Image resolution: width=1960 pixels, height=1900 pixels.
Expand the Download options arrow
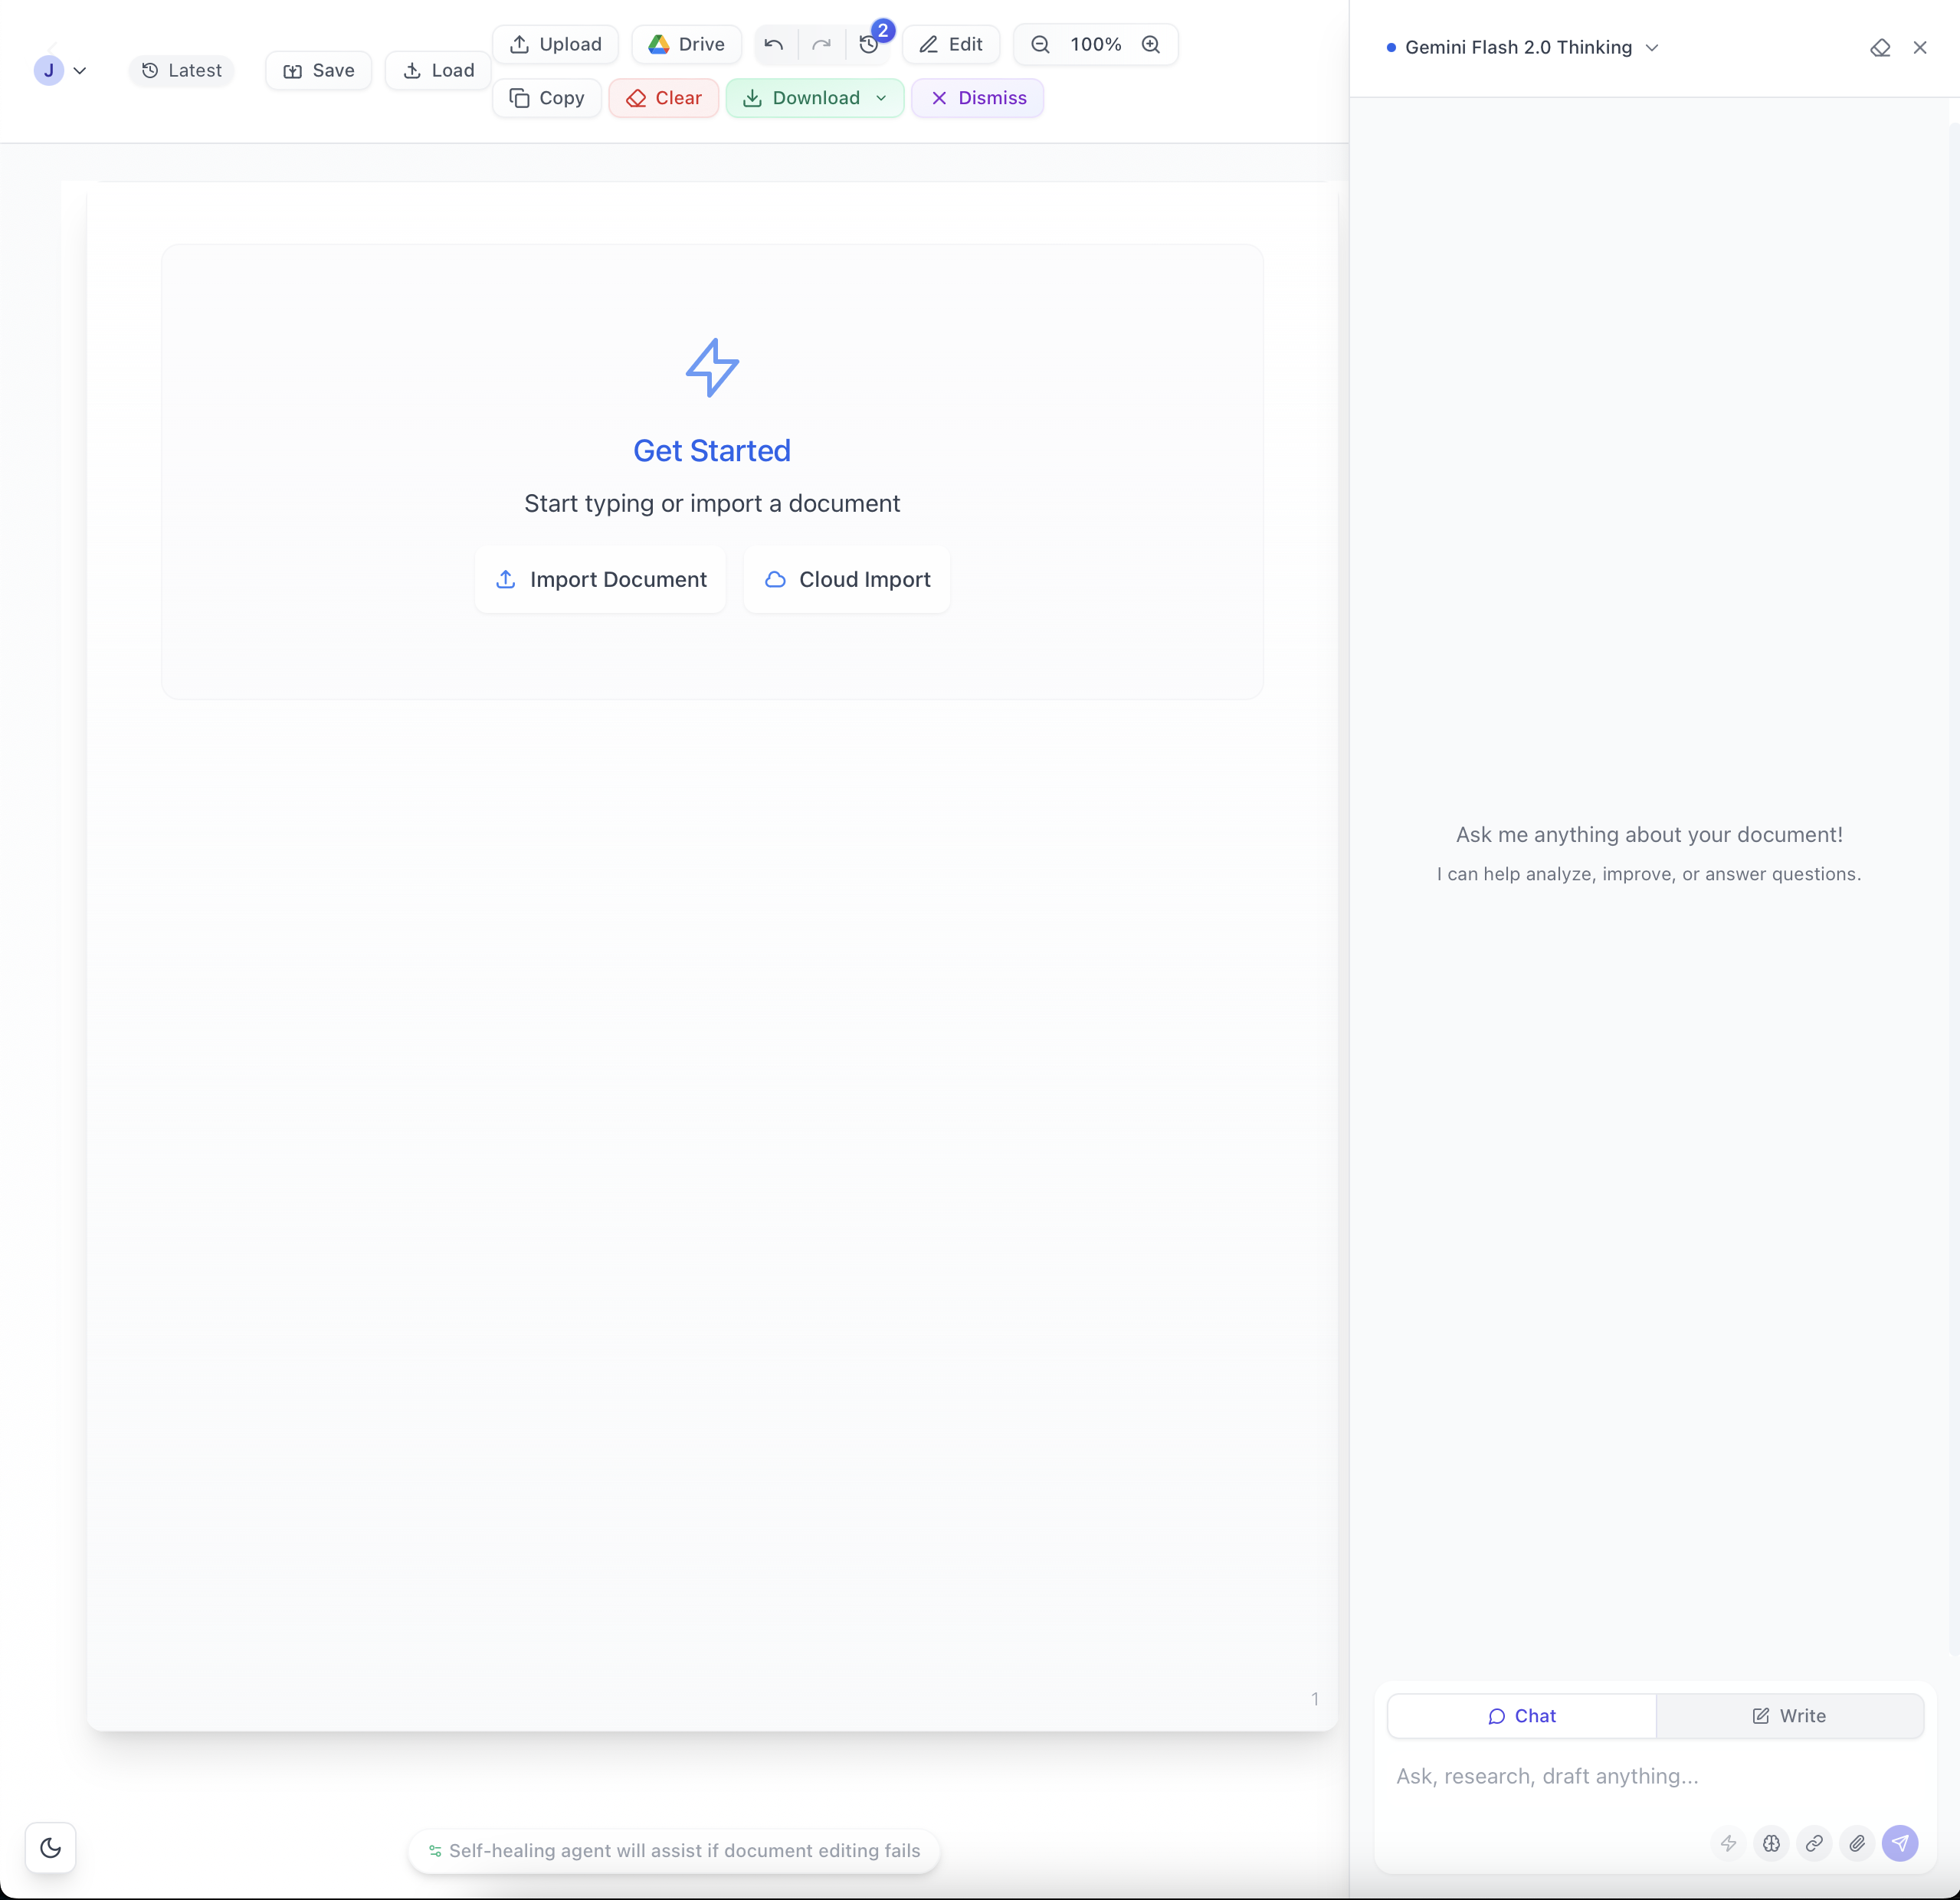(881, 98)
